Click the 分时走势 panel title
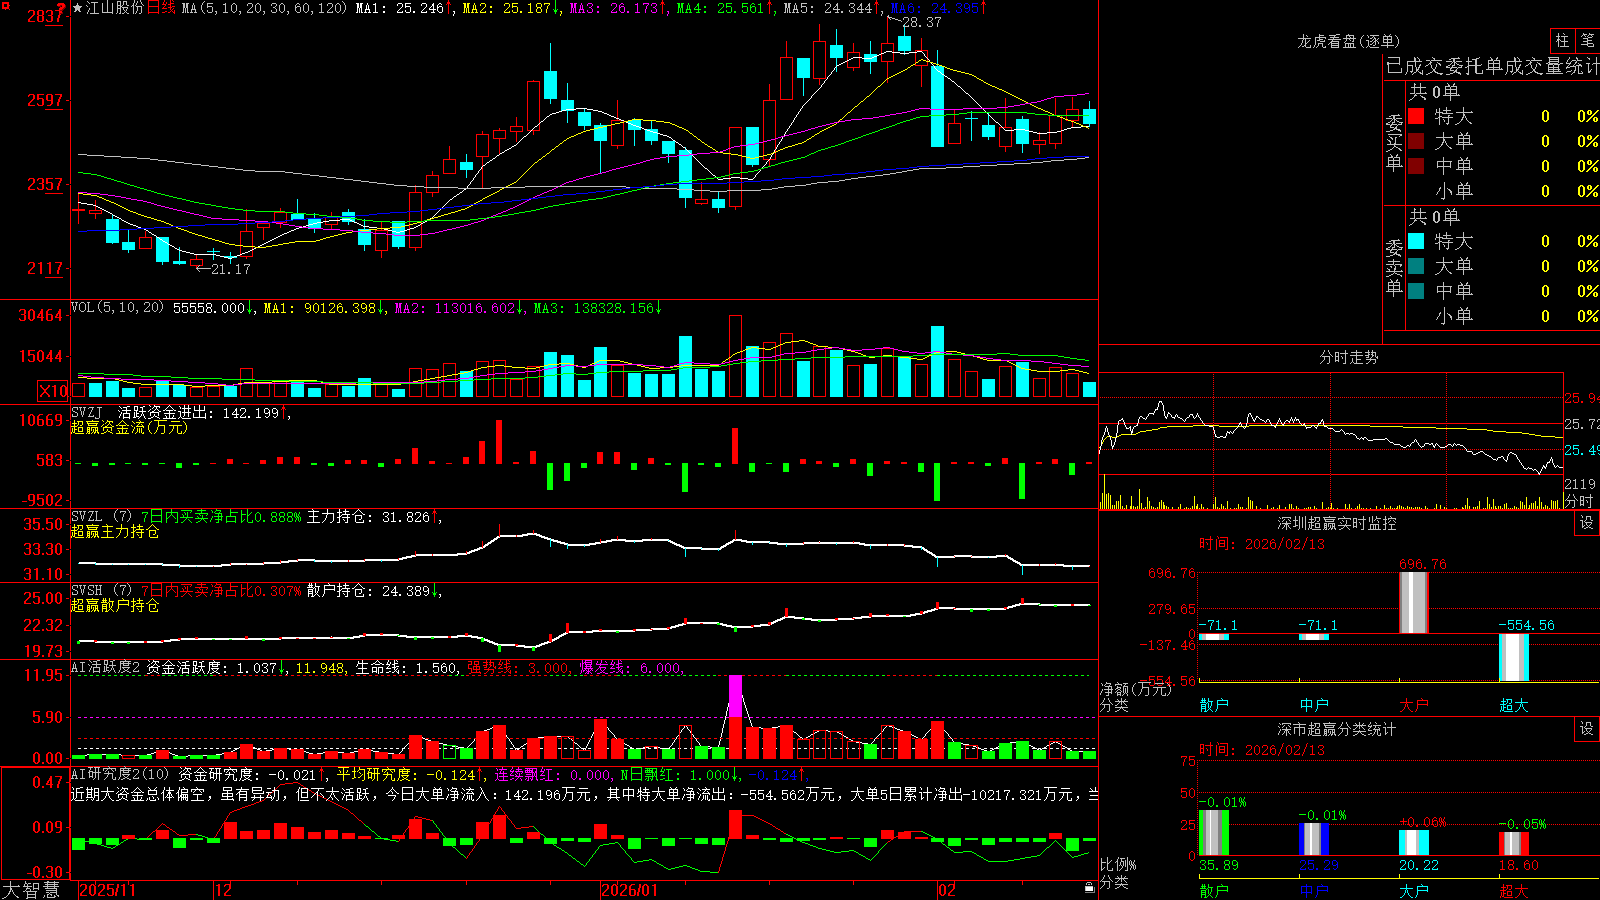1600x900 pixels. 1348,357
